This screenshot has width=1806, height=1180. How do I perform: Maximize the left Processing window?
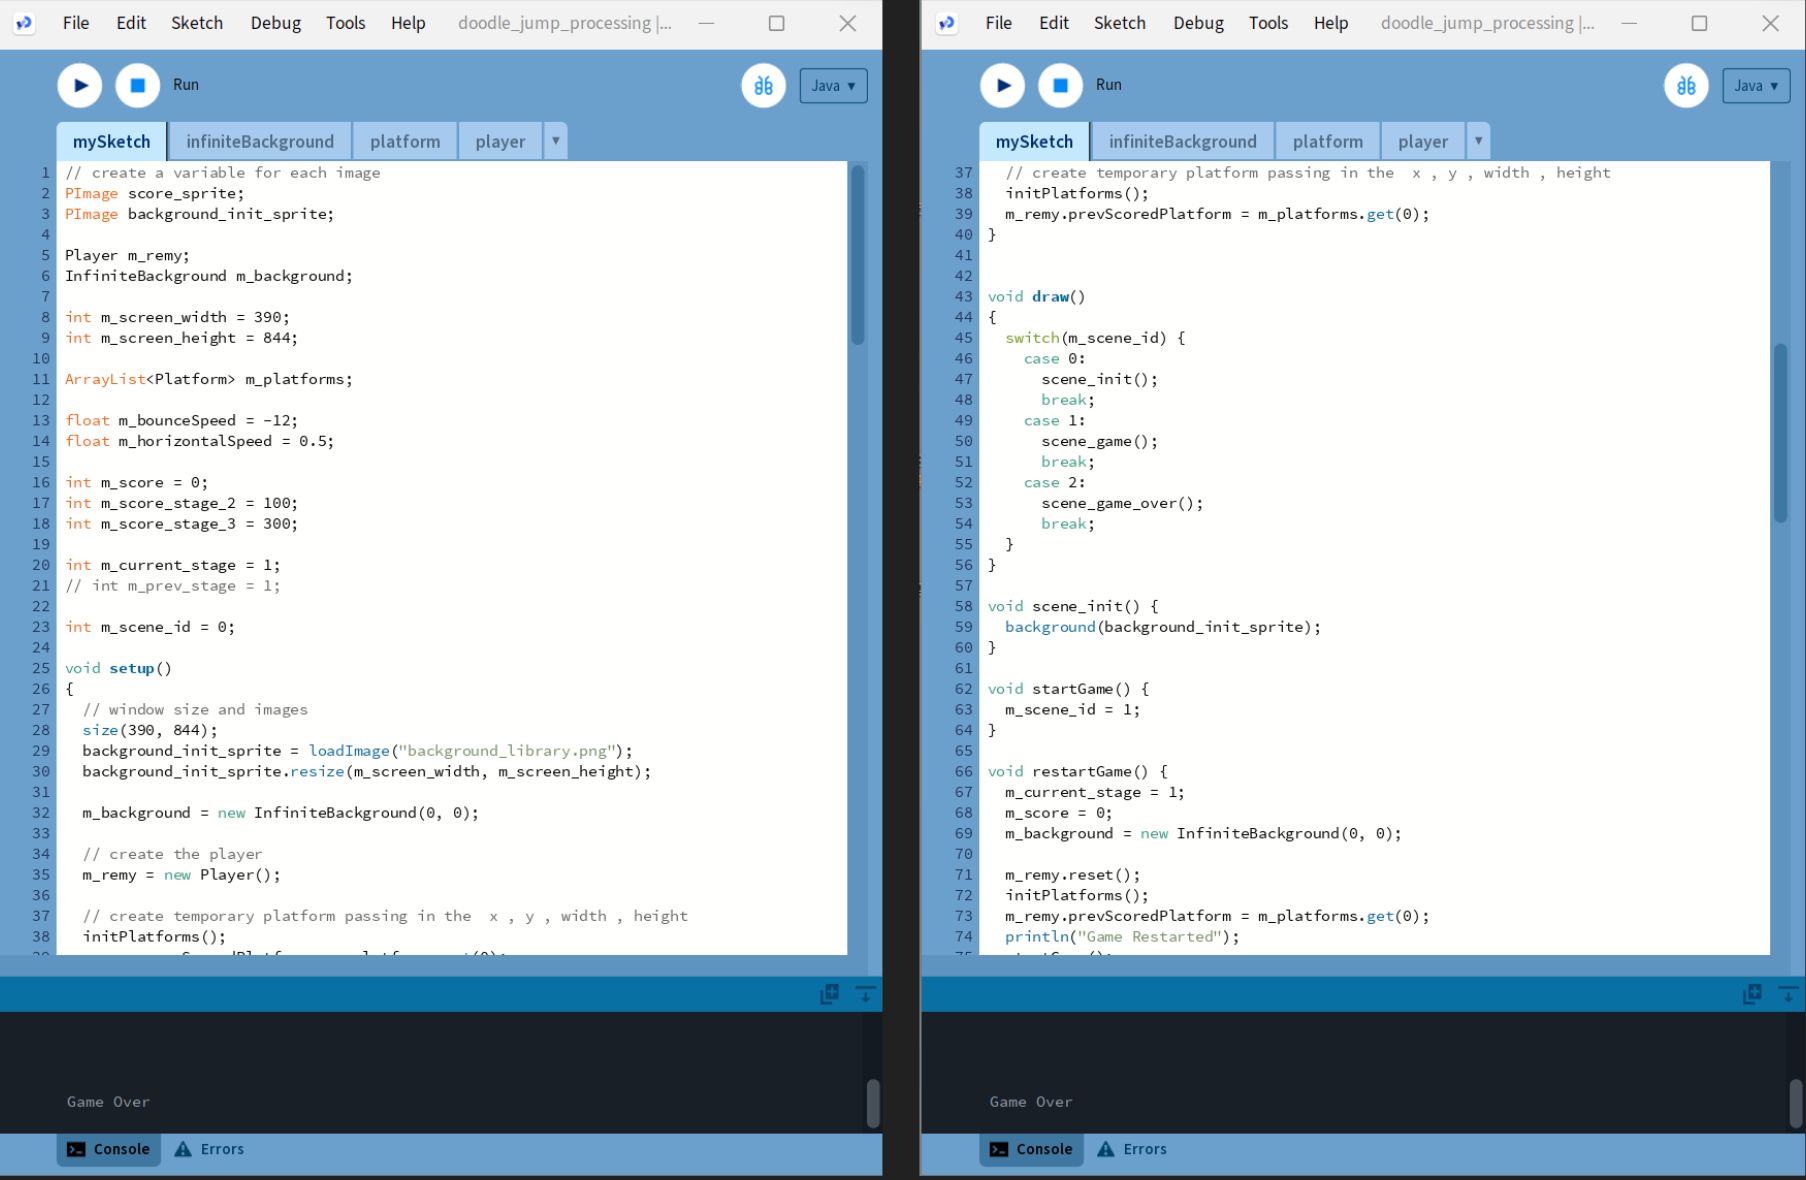point(776,23)
